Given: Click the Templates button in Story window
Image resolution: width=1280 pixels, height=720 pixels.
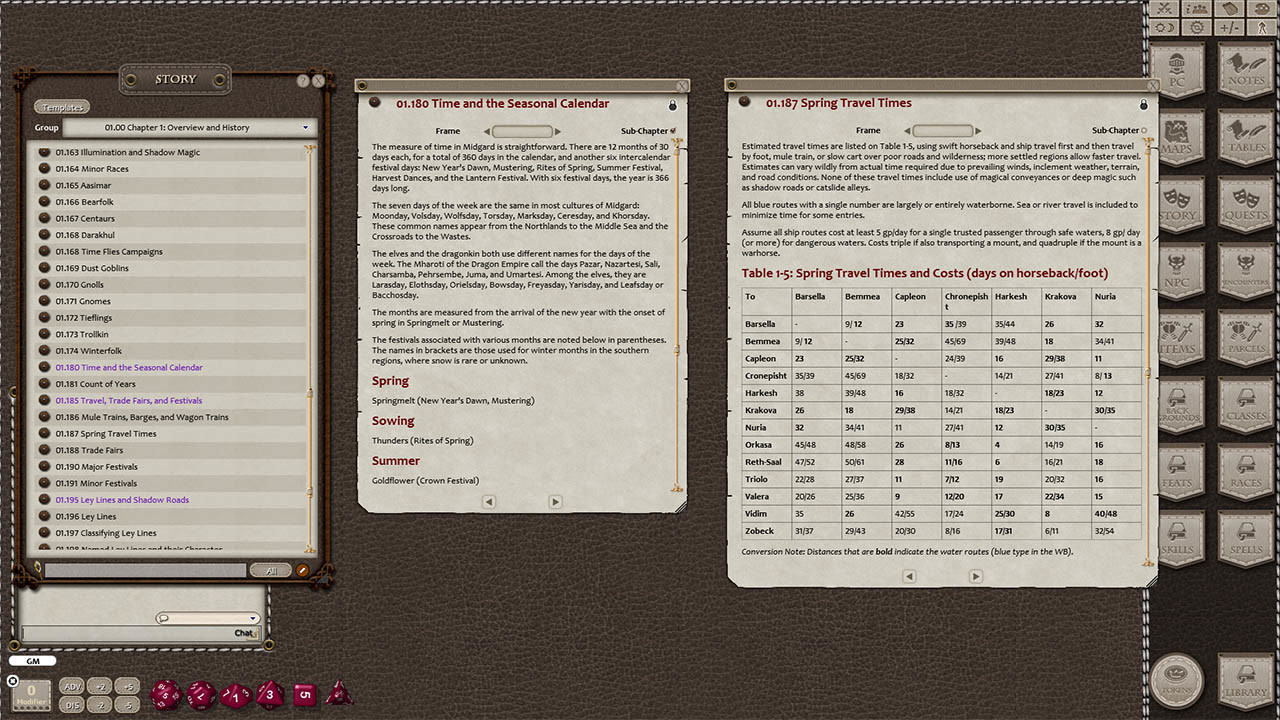Looking at the screenshot, I should 62,107.
